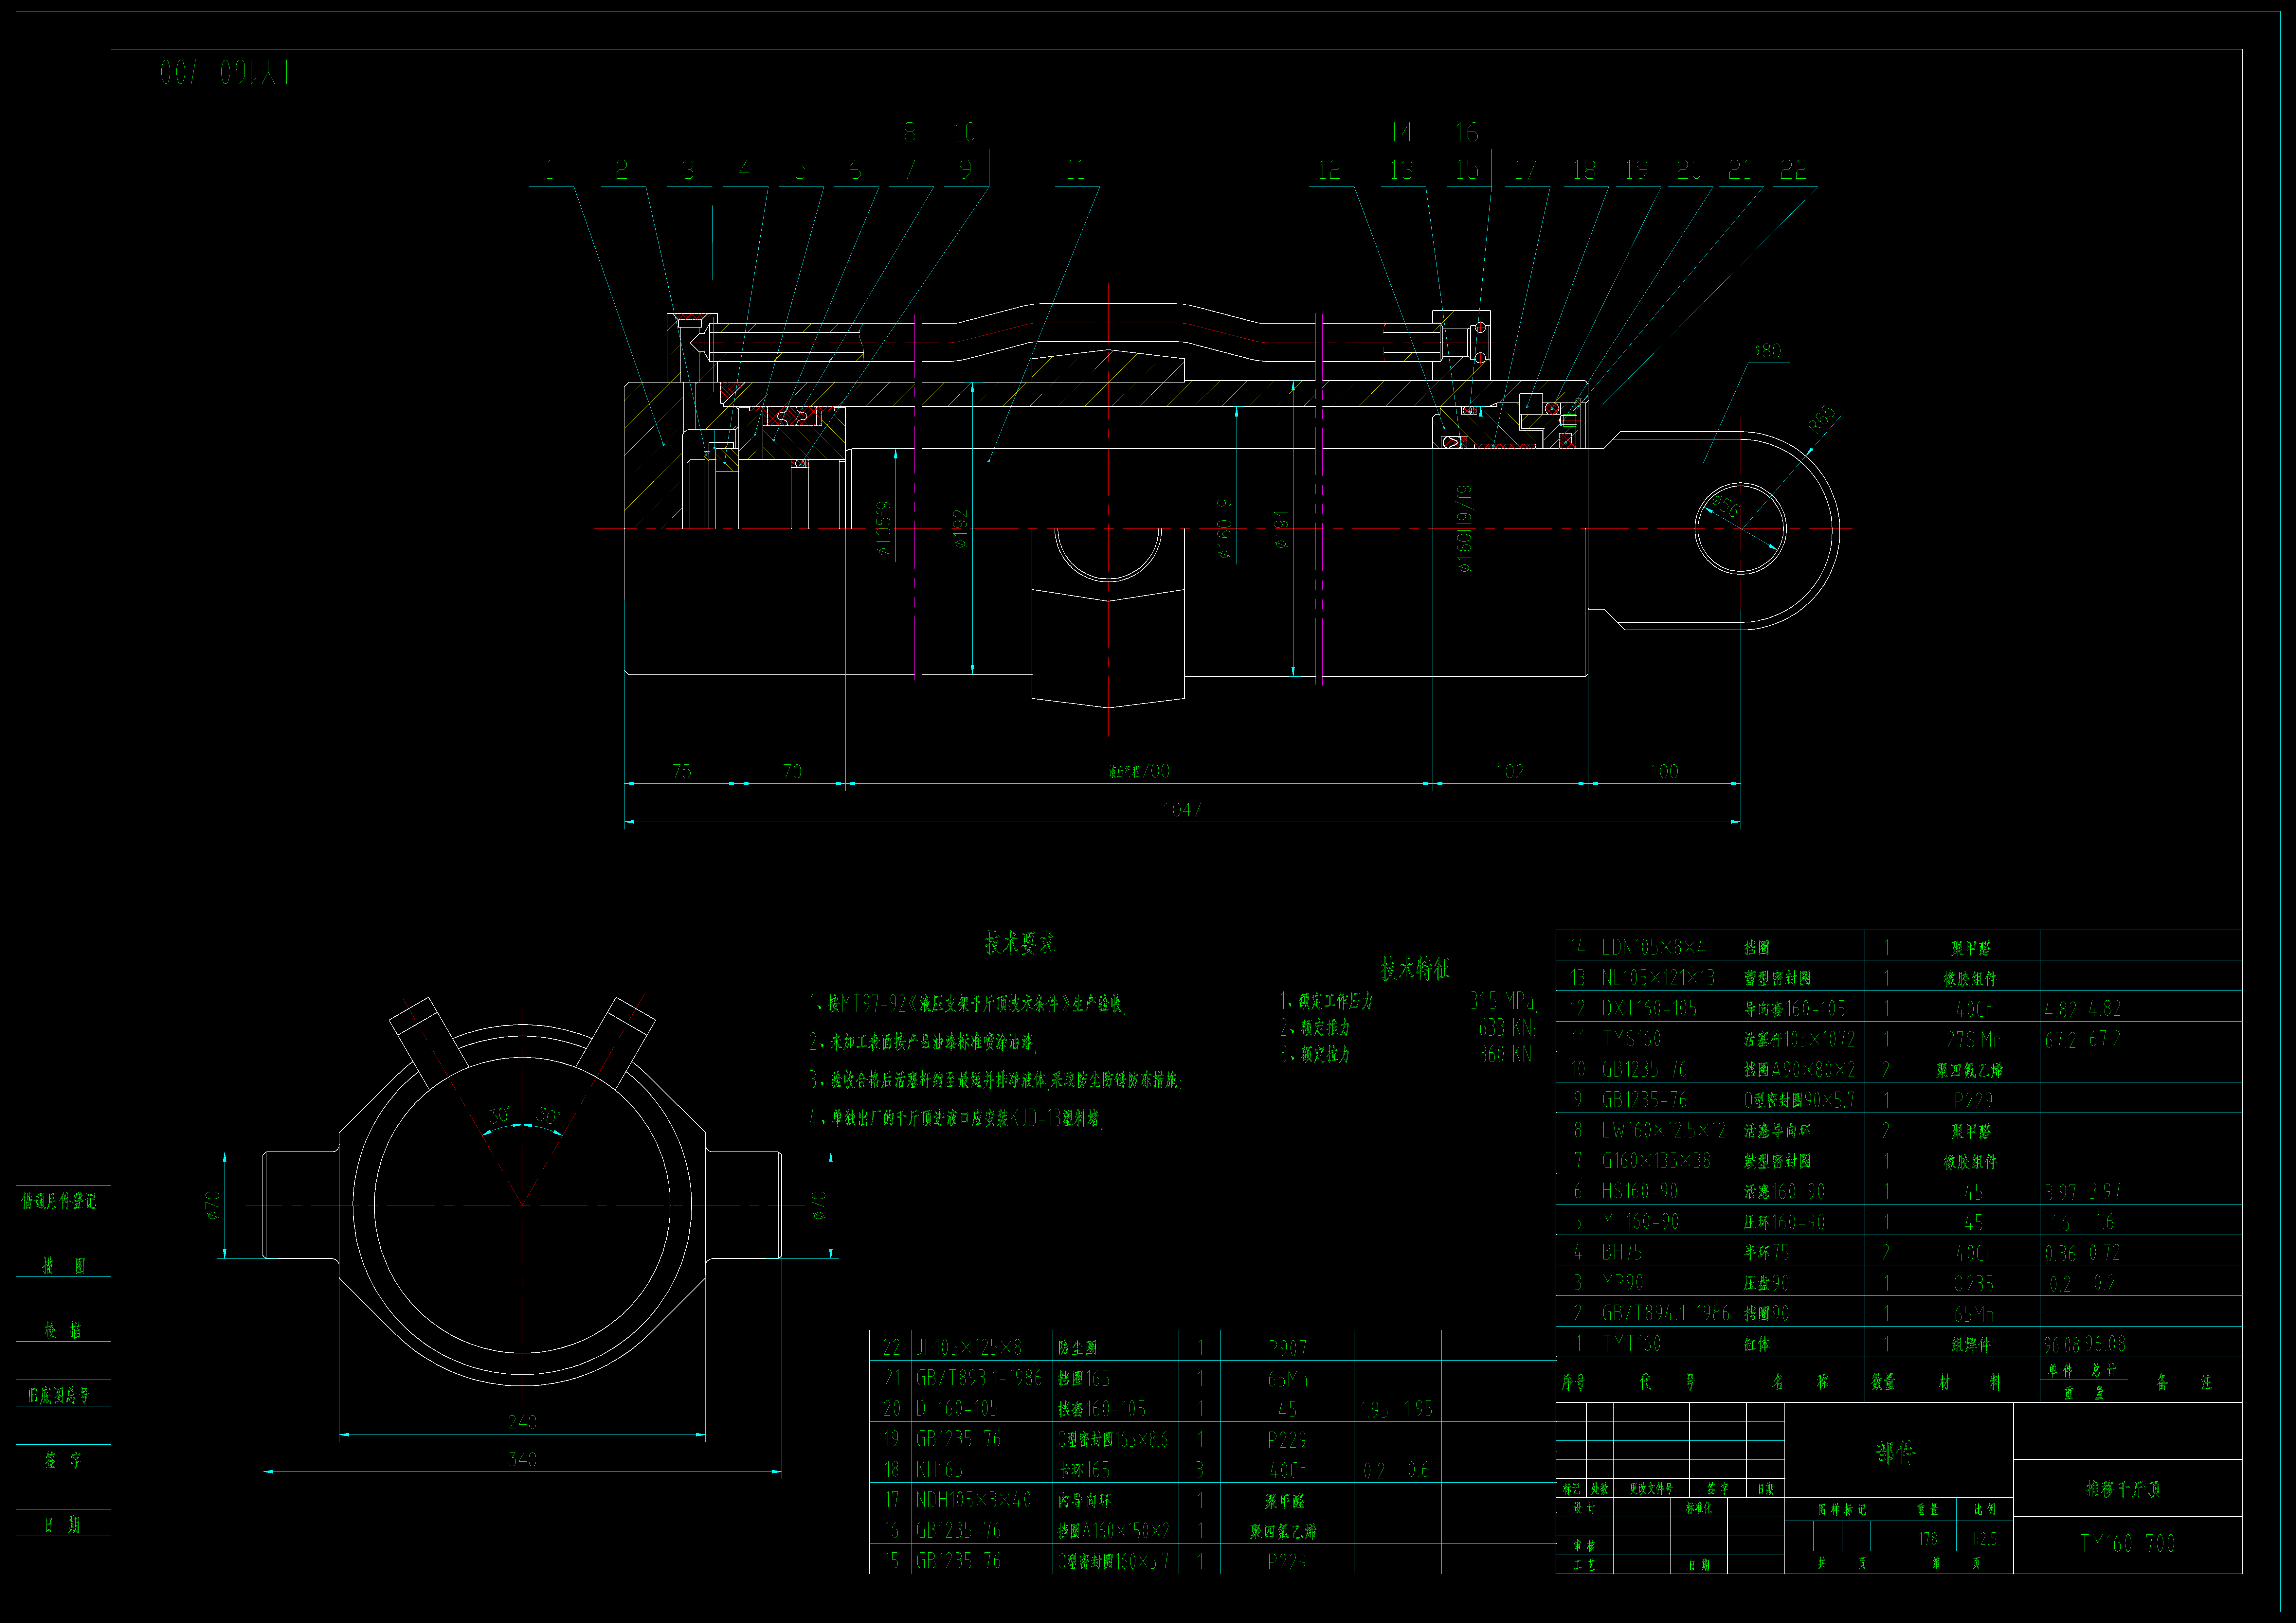Select the 633 KN rated thrust value
Screen dimensions: 2296x1623
(x=1507, y=1028)
